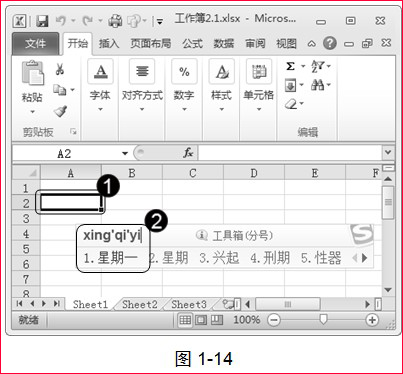
Task: Open the Customize Quick Access Toolbar arrow
Action: 160,22
